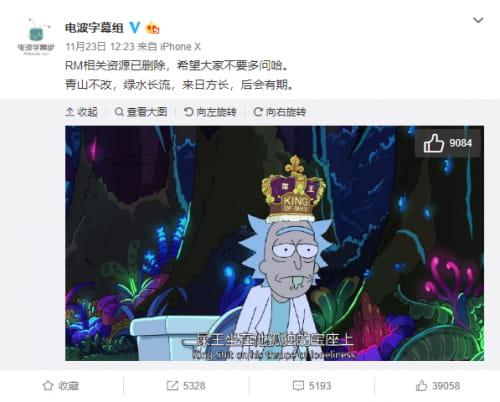This screenshot has height=402, width=500.
Task: Click the clockwise arrow rotate icon
Action: (x=258, y=112)
